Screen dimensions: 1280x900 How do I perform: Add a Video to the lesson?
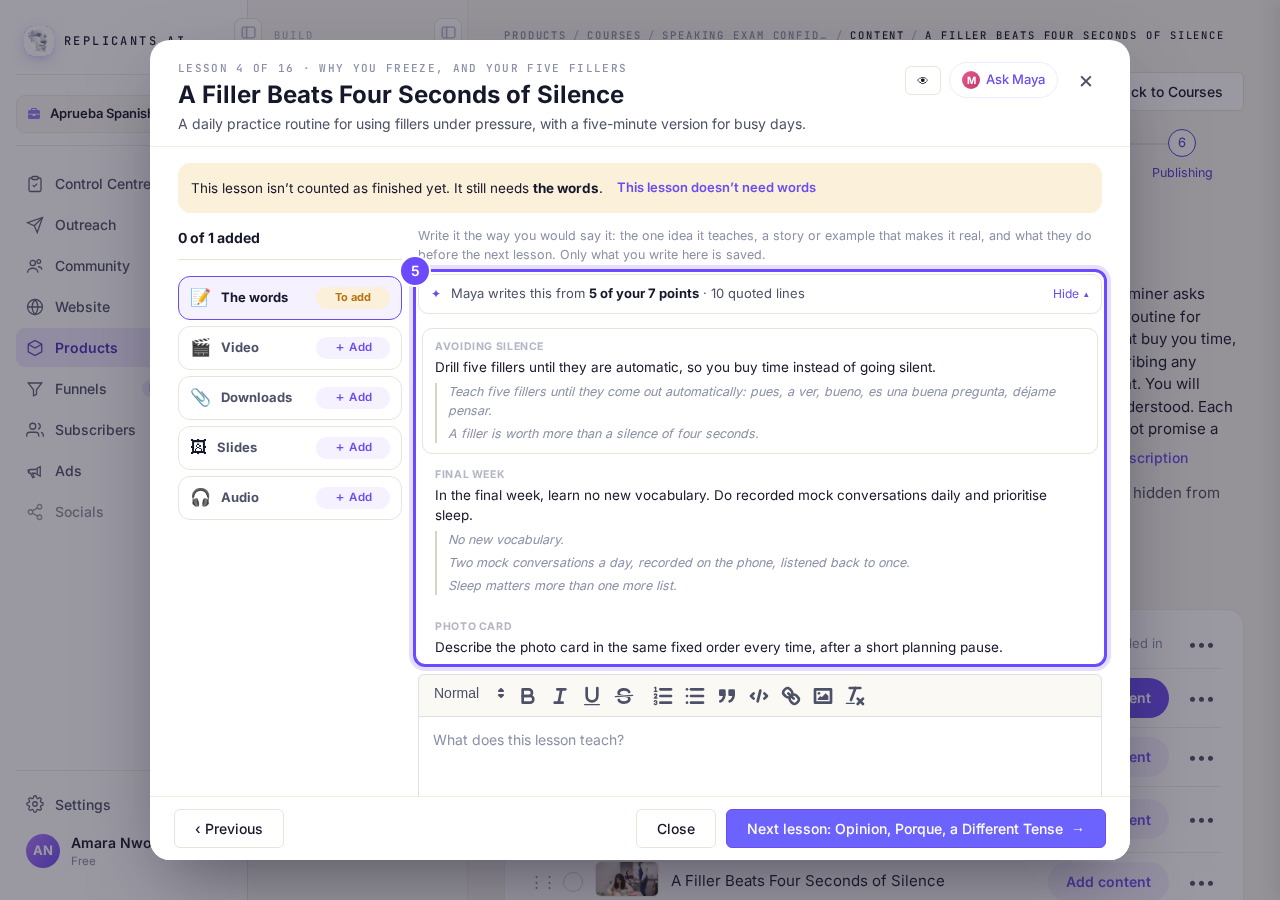353,348
